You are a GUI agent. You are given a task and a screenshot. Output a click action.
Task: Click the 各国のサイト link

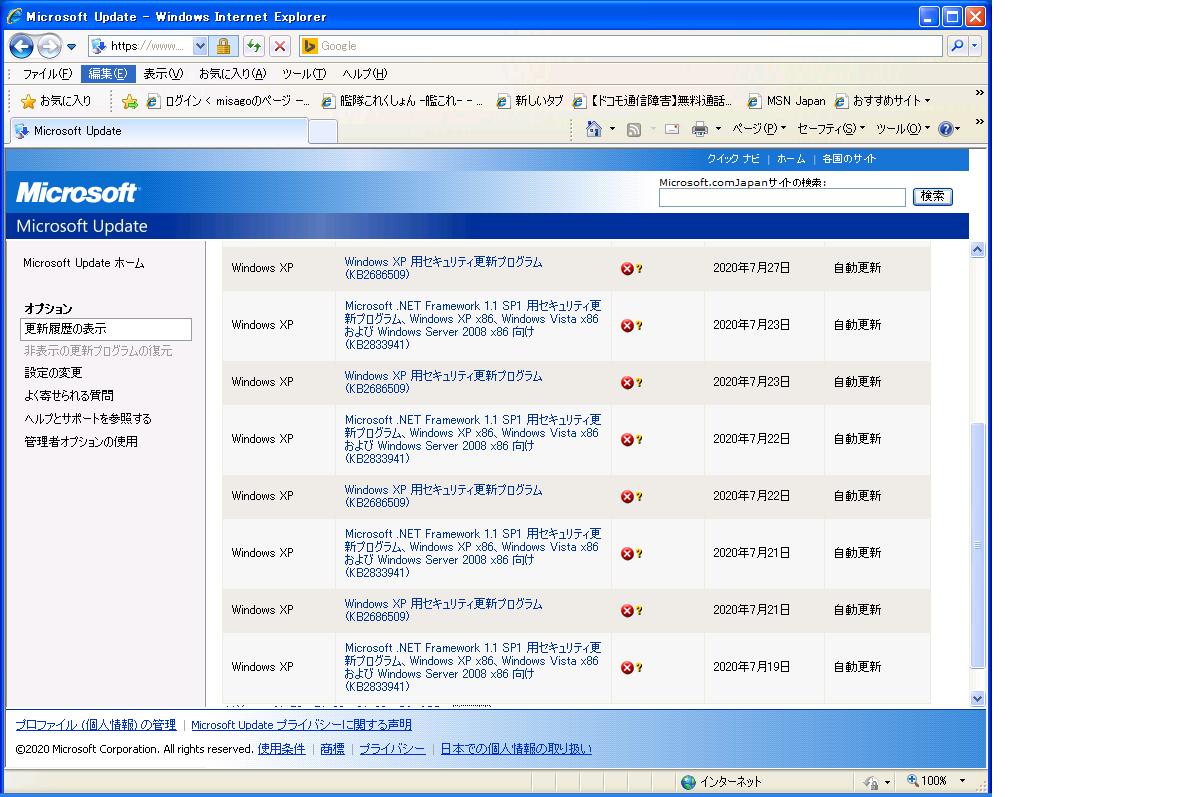click(x=849, y=159)
